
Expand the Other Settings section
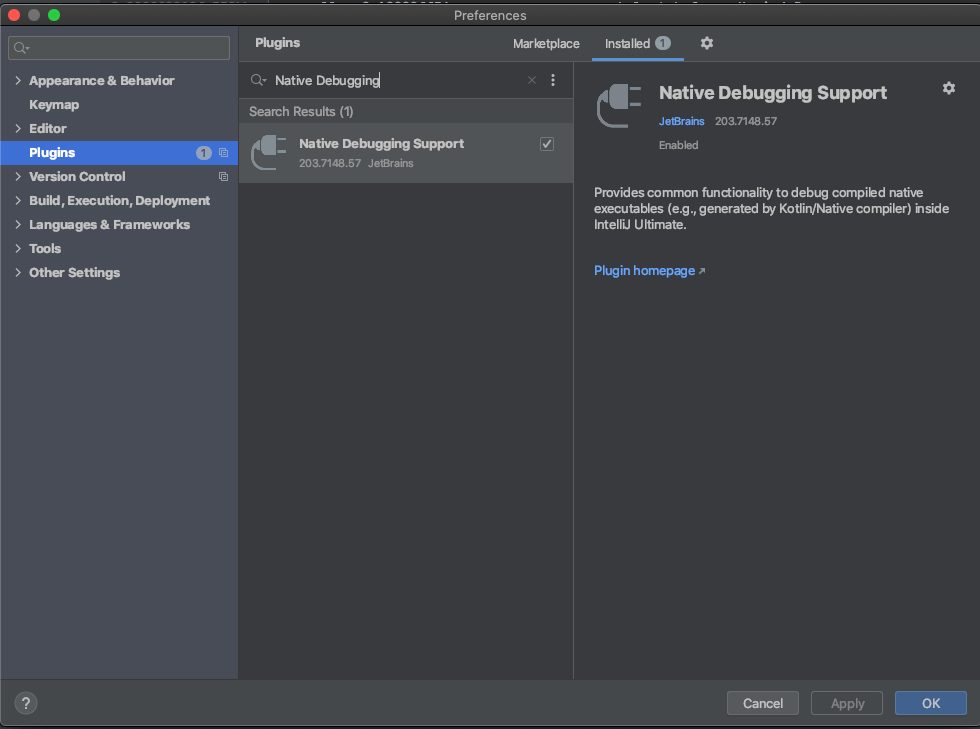click(x=18, y=273)
